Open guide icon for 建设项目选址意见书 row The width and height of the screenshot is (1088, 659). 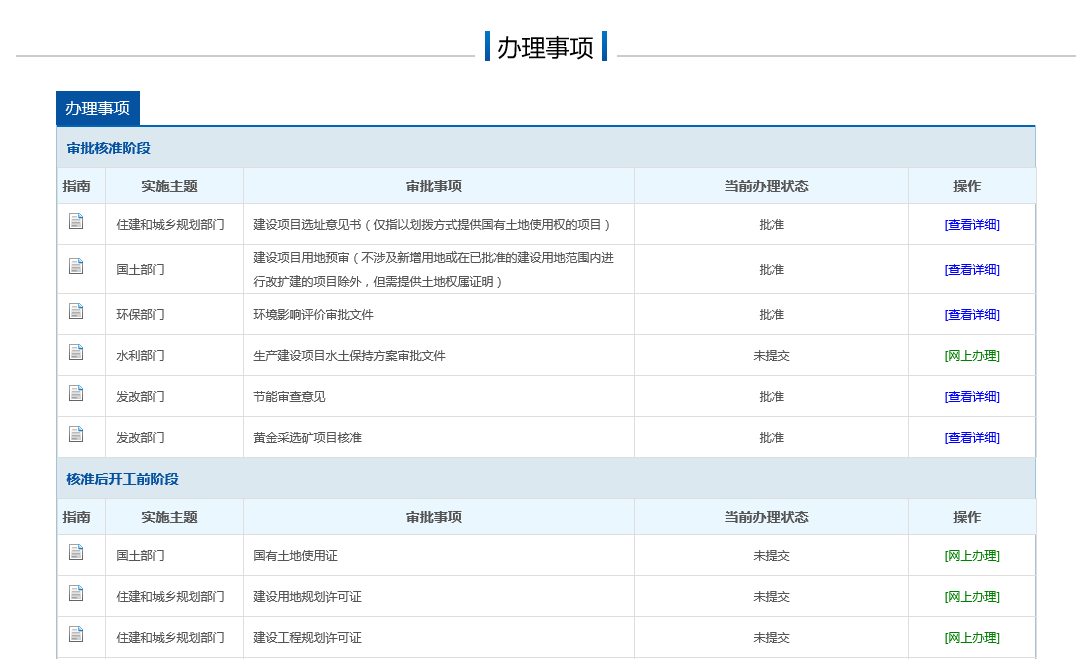click(x=76, y=222)
